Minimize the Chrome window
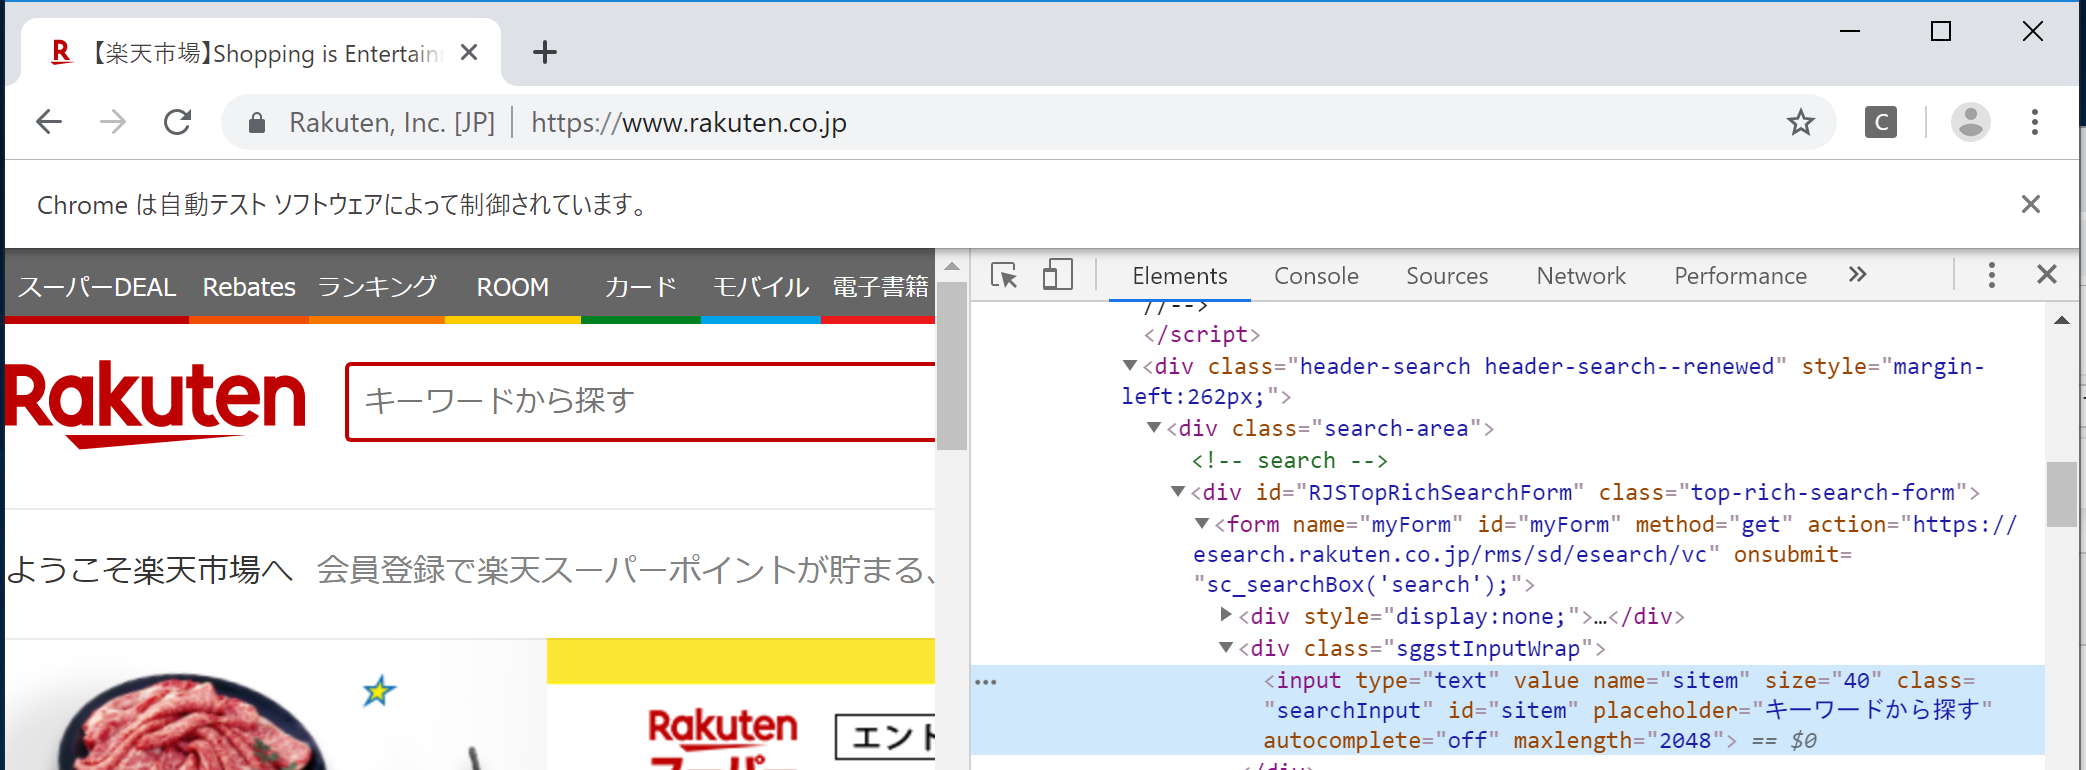2086x770 pixels. [x=1850, y=32]
